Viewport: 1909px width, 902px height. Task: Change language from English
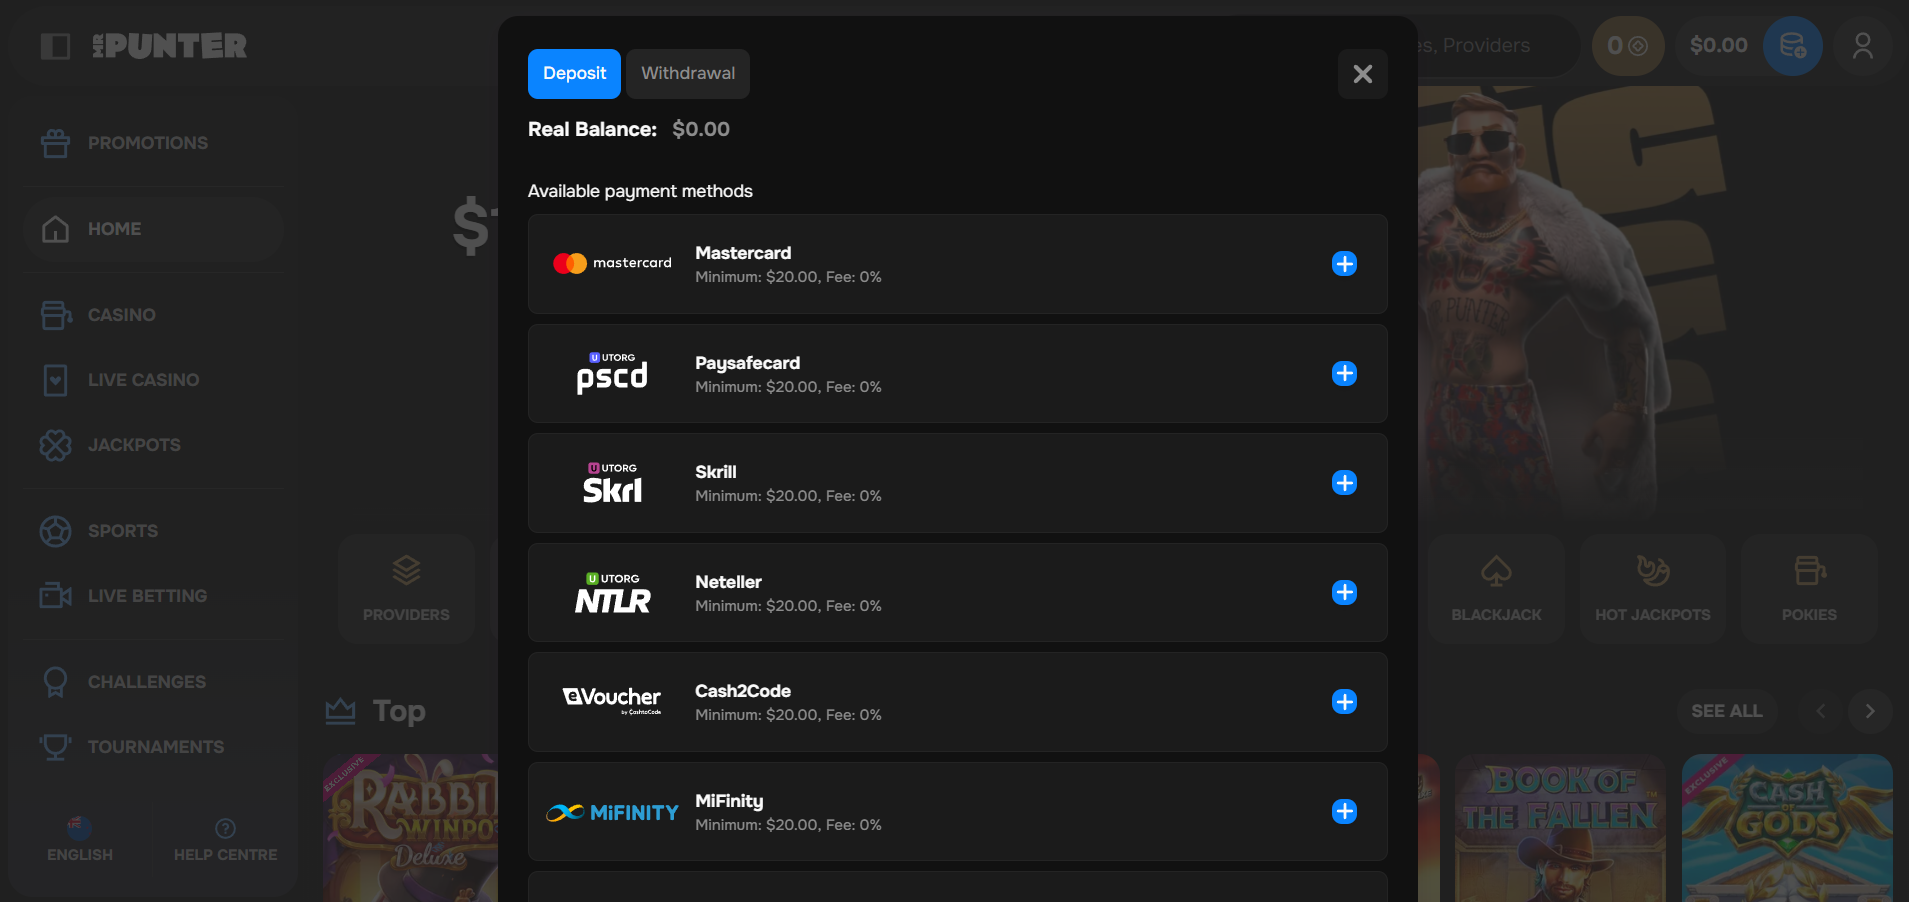(x=80, y=840)
